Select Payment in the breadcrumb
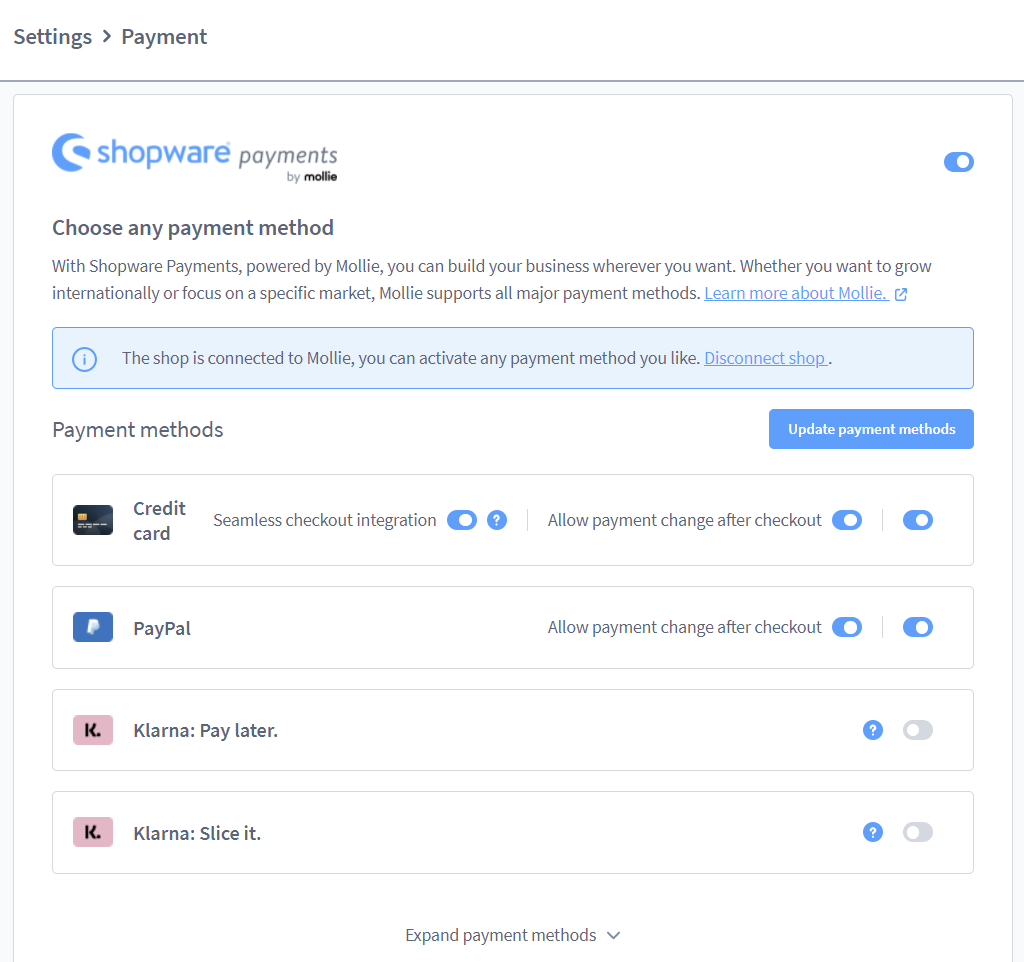 tap(164, 36)
